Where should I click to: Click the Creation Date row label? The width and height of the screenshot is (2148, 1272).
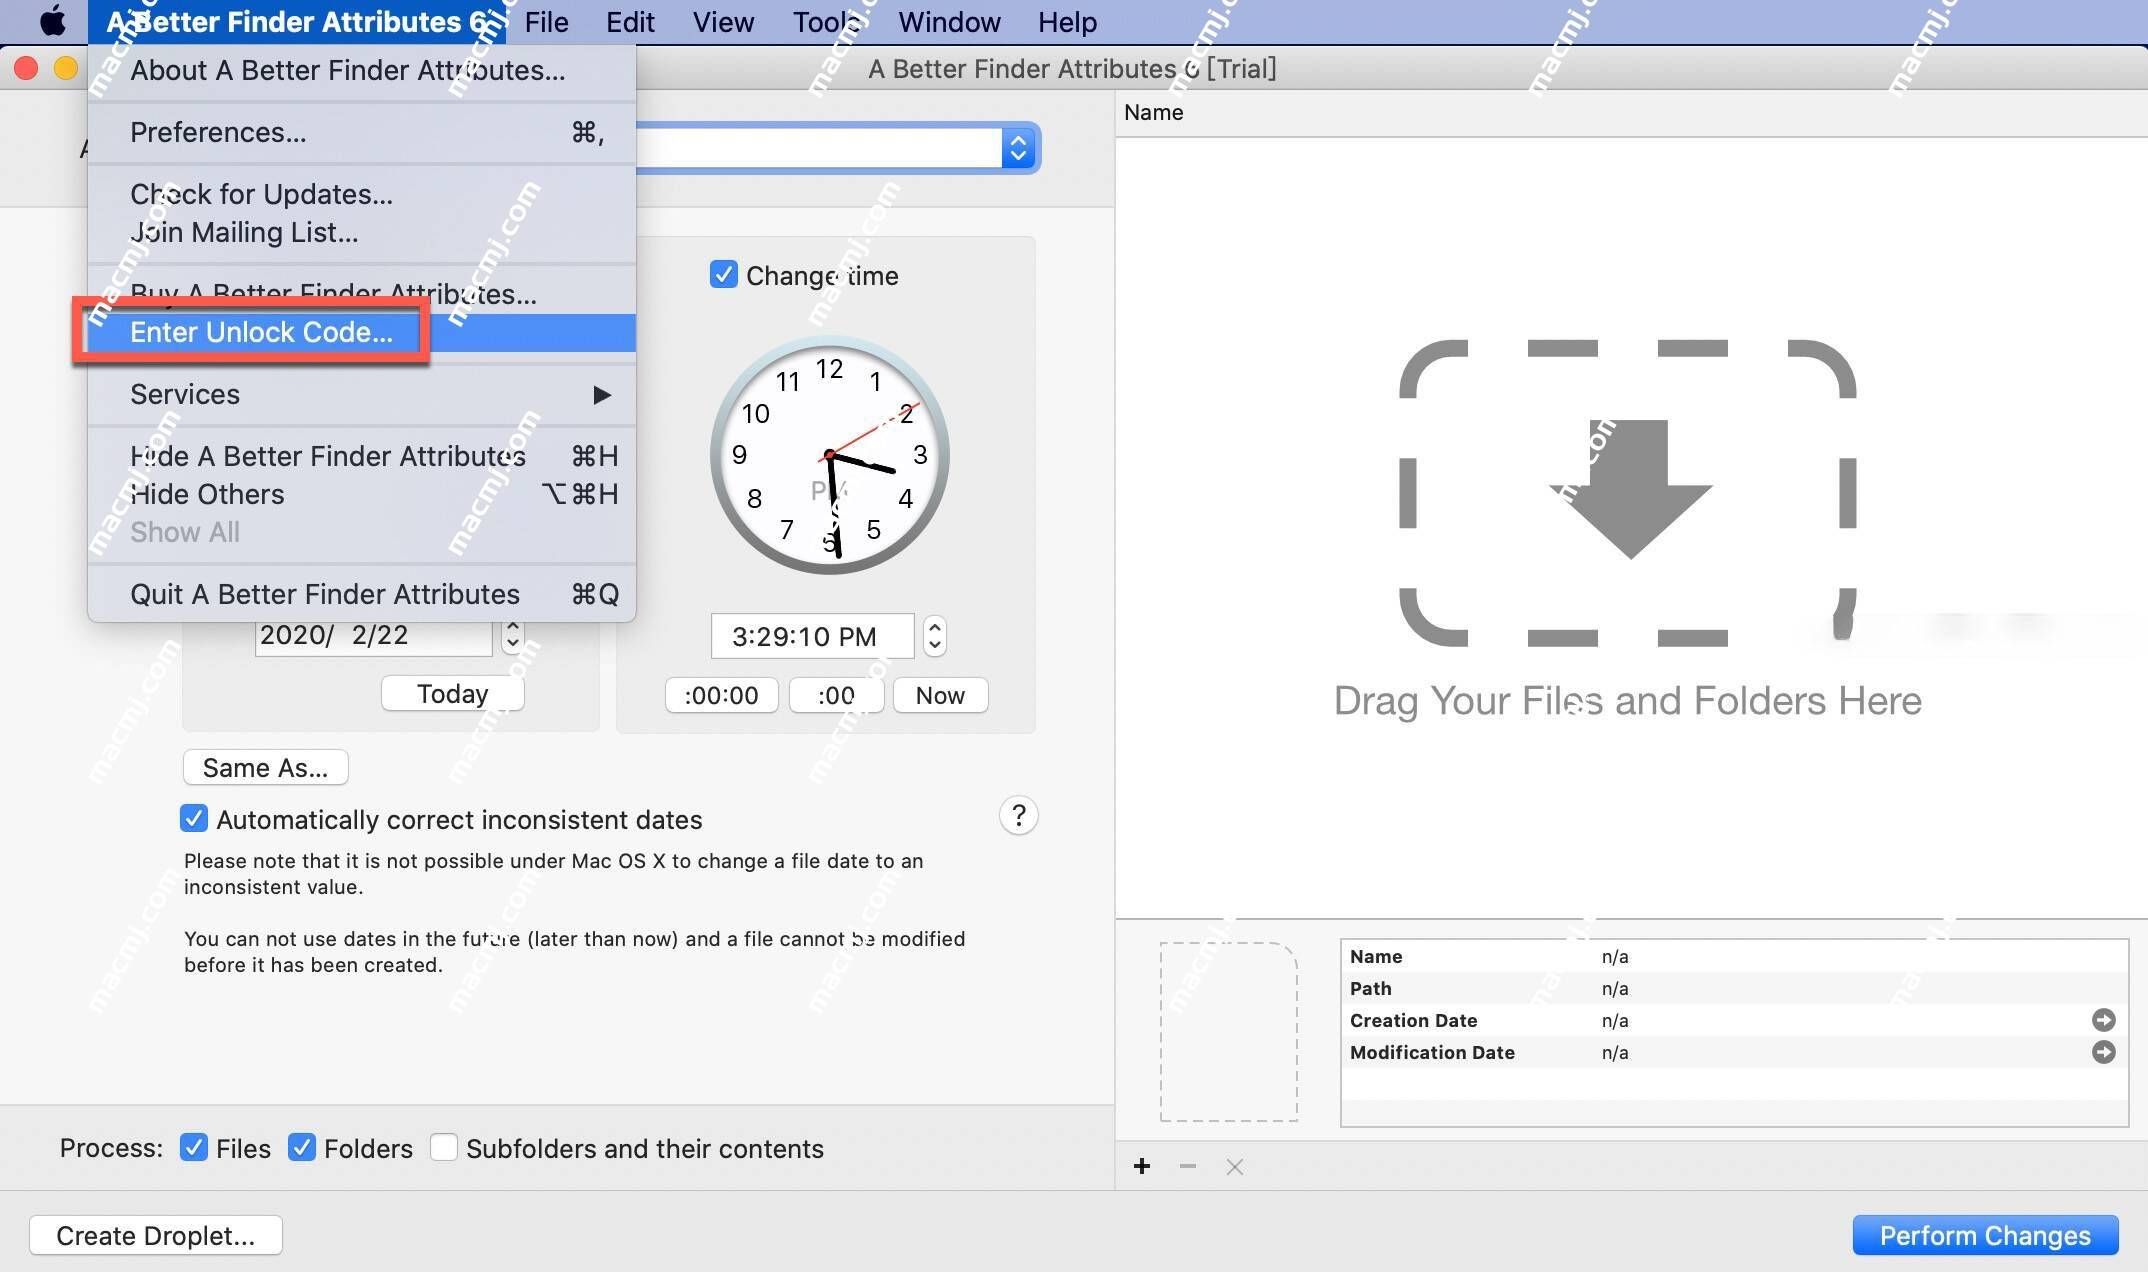[1413, 1020]
